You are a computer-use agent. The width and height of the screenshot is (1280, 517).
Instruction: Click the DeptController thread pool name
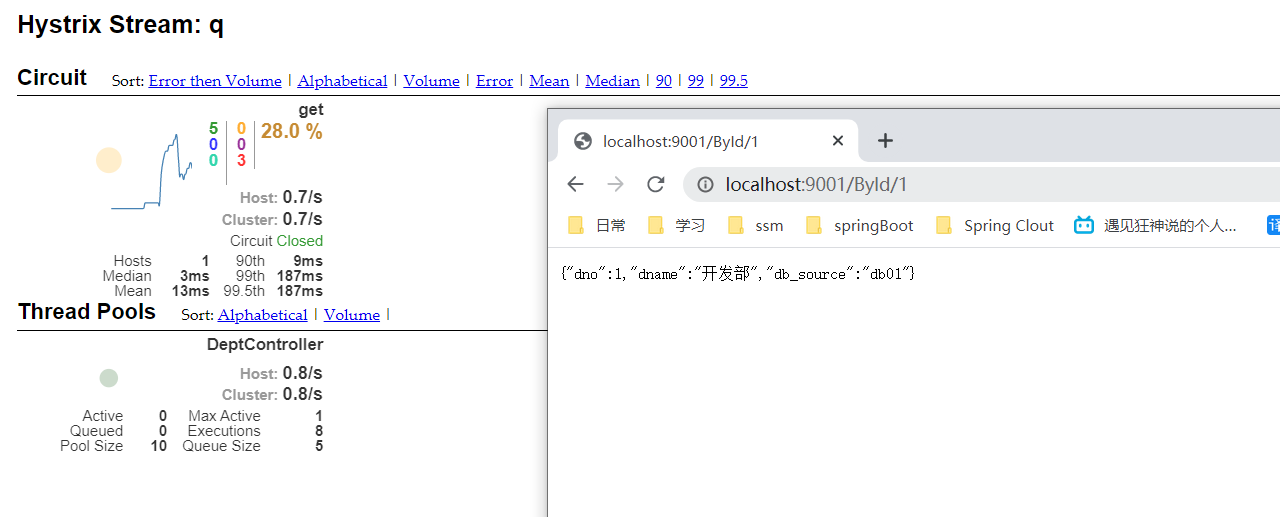[265, 344]
